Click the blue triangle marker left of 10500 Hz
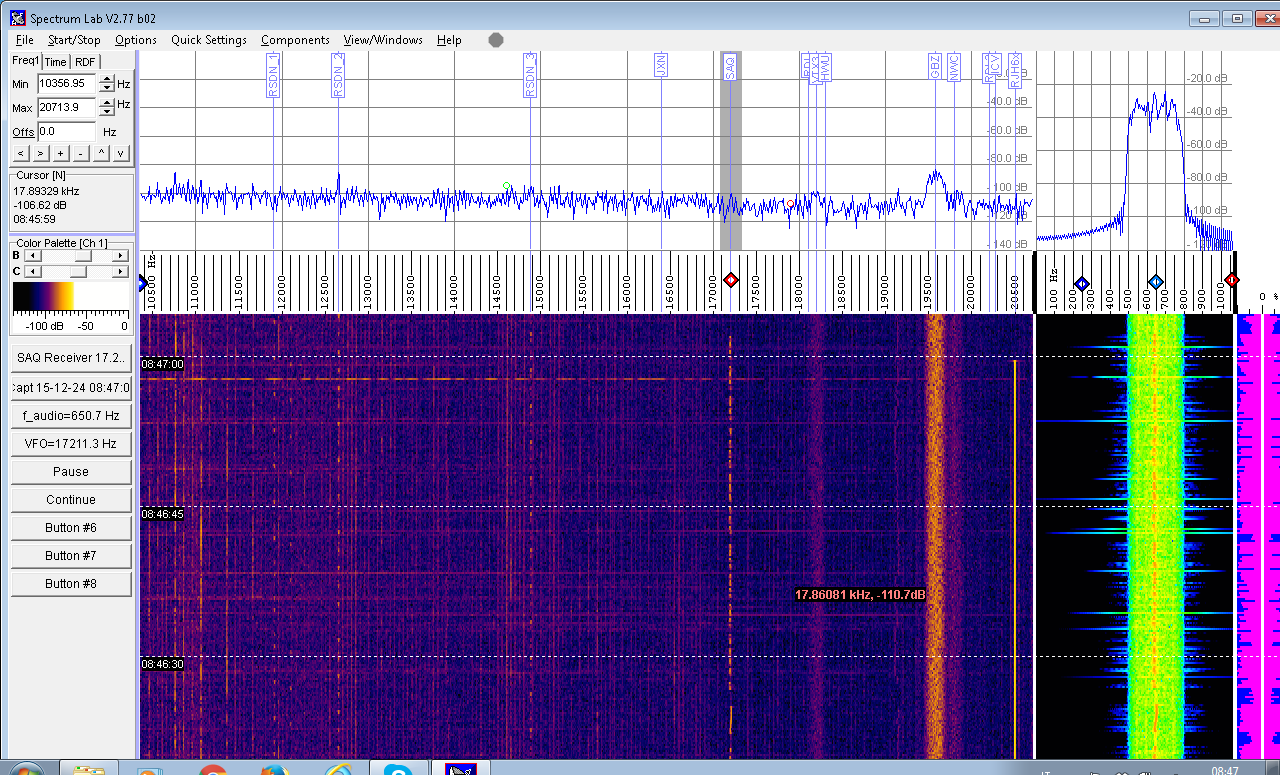The height and width of the screenshot is (775, 1280). tap(142, 284)
